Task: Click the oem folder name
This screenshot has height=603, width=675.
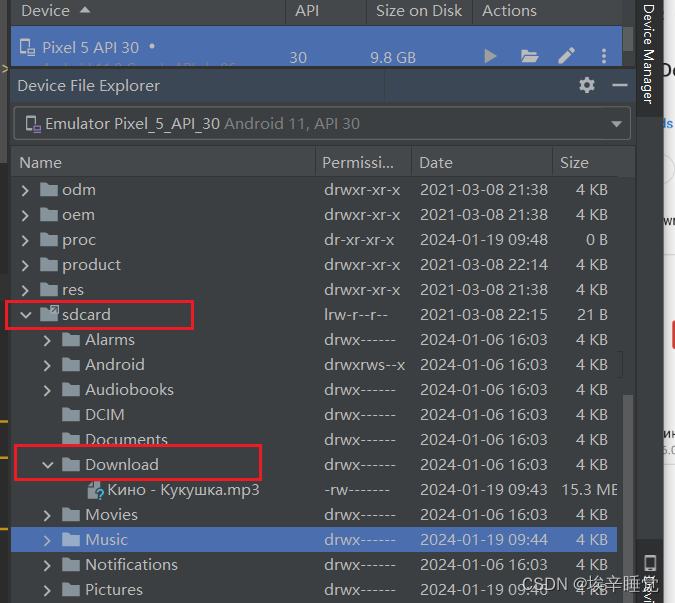Action: click(x=78, y=215)
